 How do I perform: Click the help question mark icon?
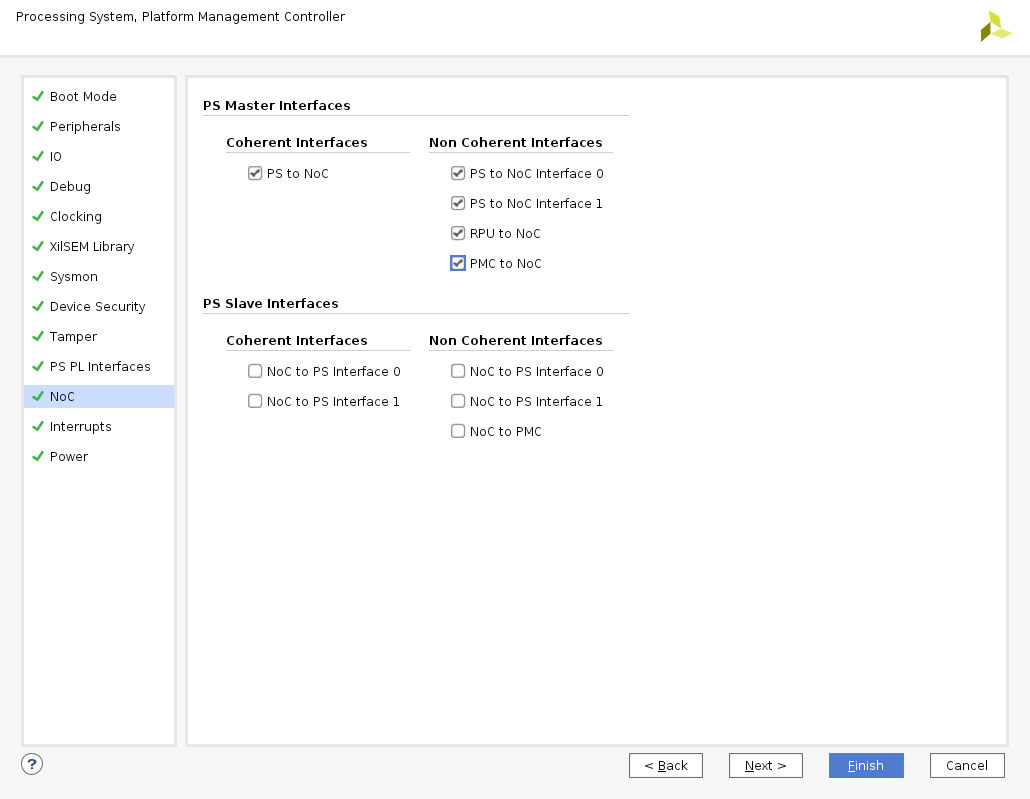pyautogui.click(x=32, y=764)
